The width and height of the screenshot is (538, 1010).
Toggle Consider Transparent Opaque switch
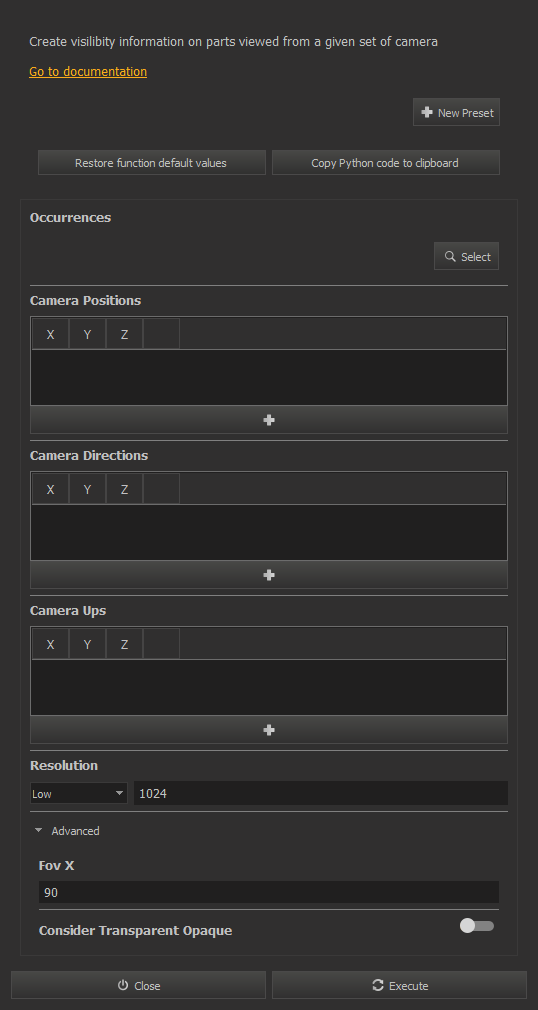477,926
